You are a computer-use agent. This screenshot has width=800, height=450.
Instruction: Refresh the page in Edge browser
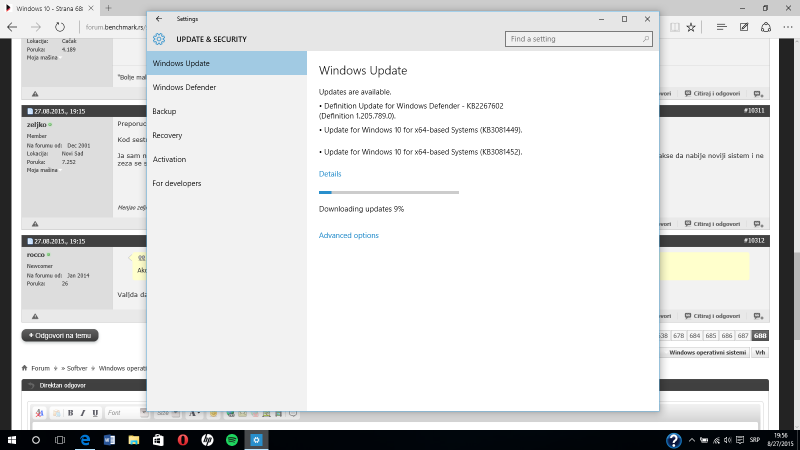[x=60, y=27]
